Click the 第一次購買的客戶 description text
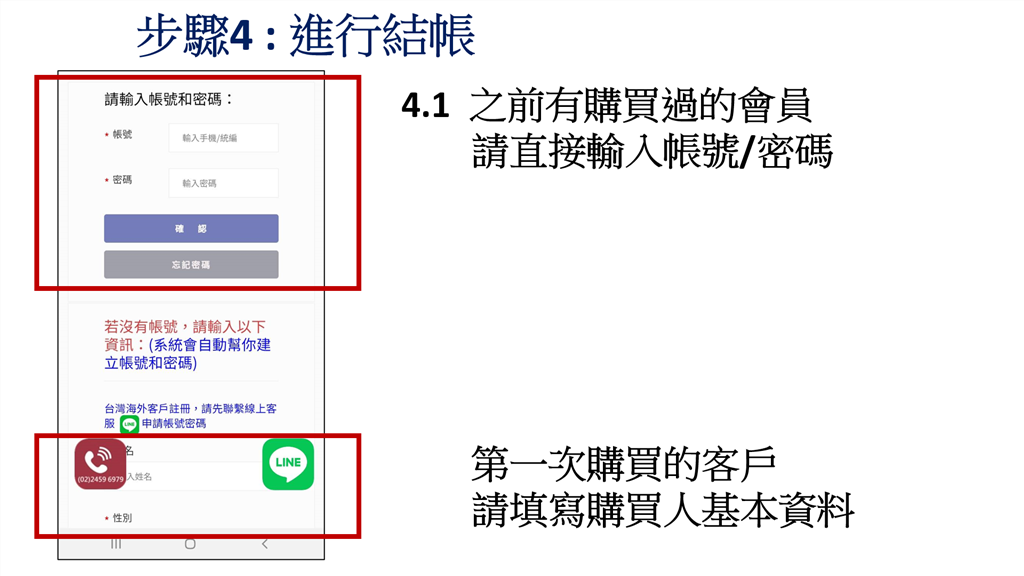This screenshot has width=1024, height=576. point(624,464)
